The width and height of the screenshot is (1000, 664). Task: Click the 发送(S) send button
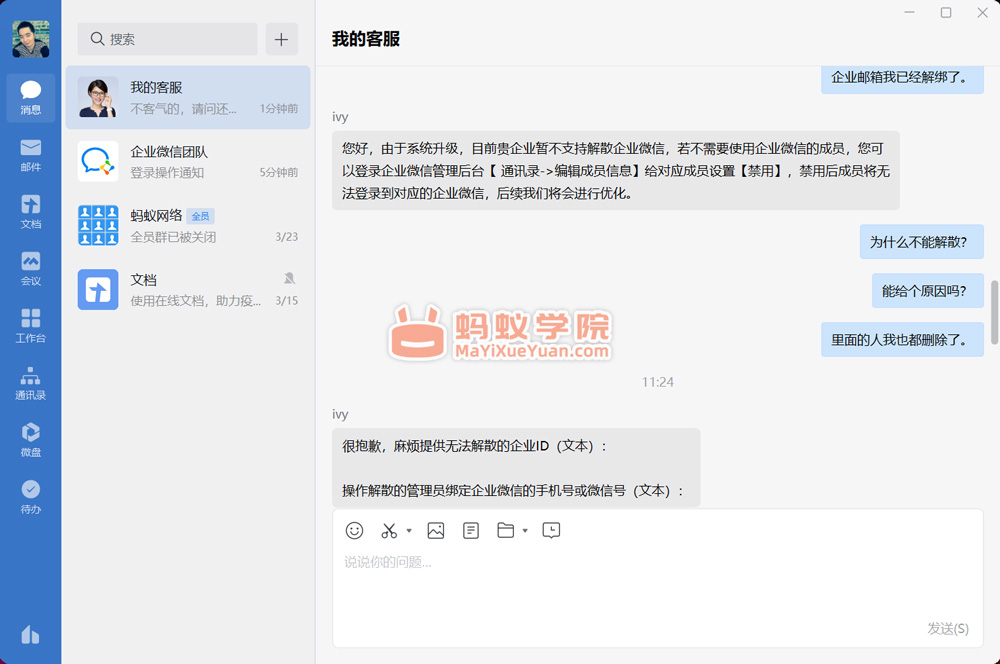tap(947, 628)
